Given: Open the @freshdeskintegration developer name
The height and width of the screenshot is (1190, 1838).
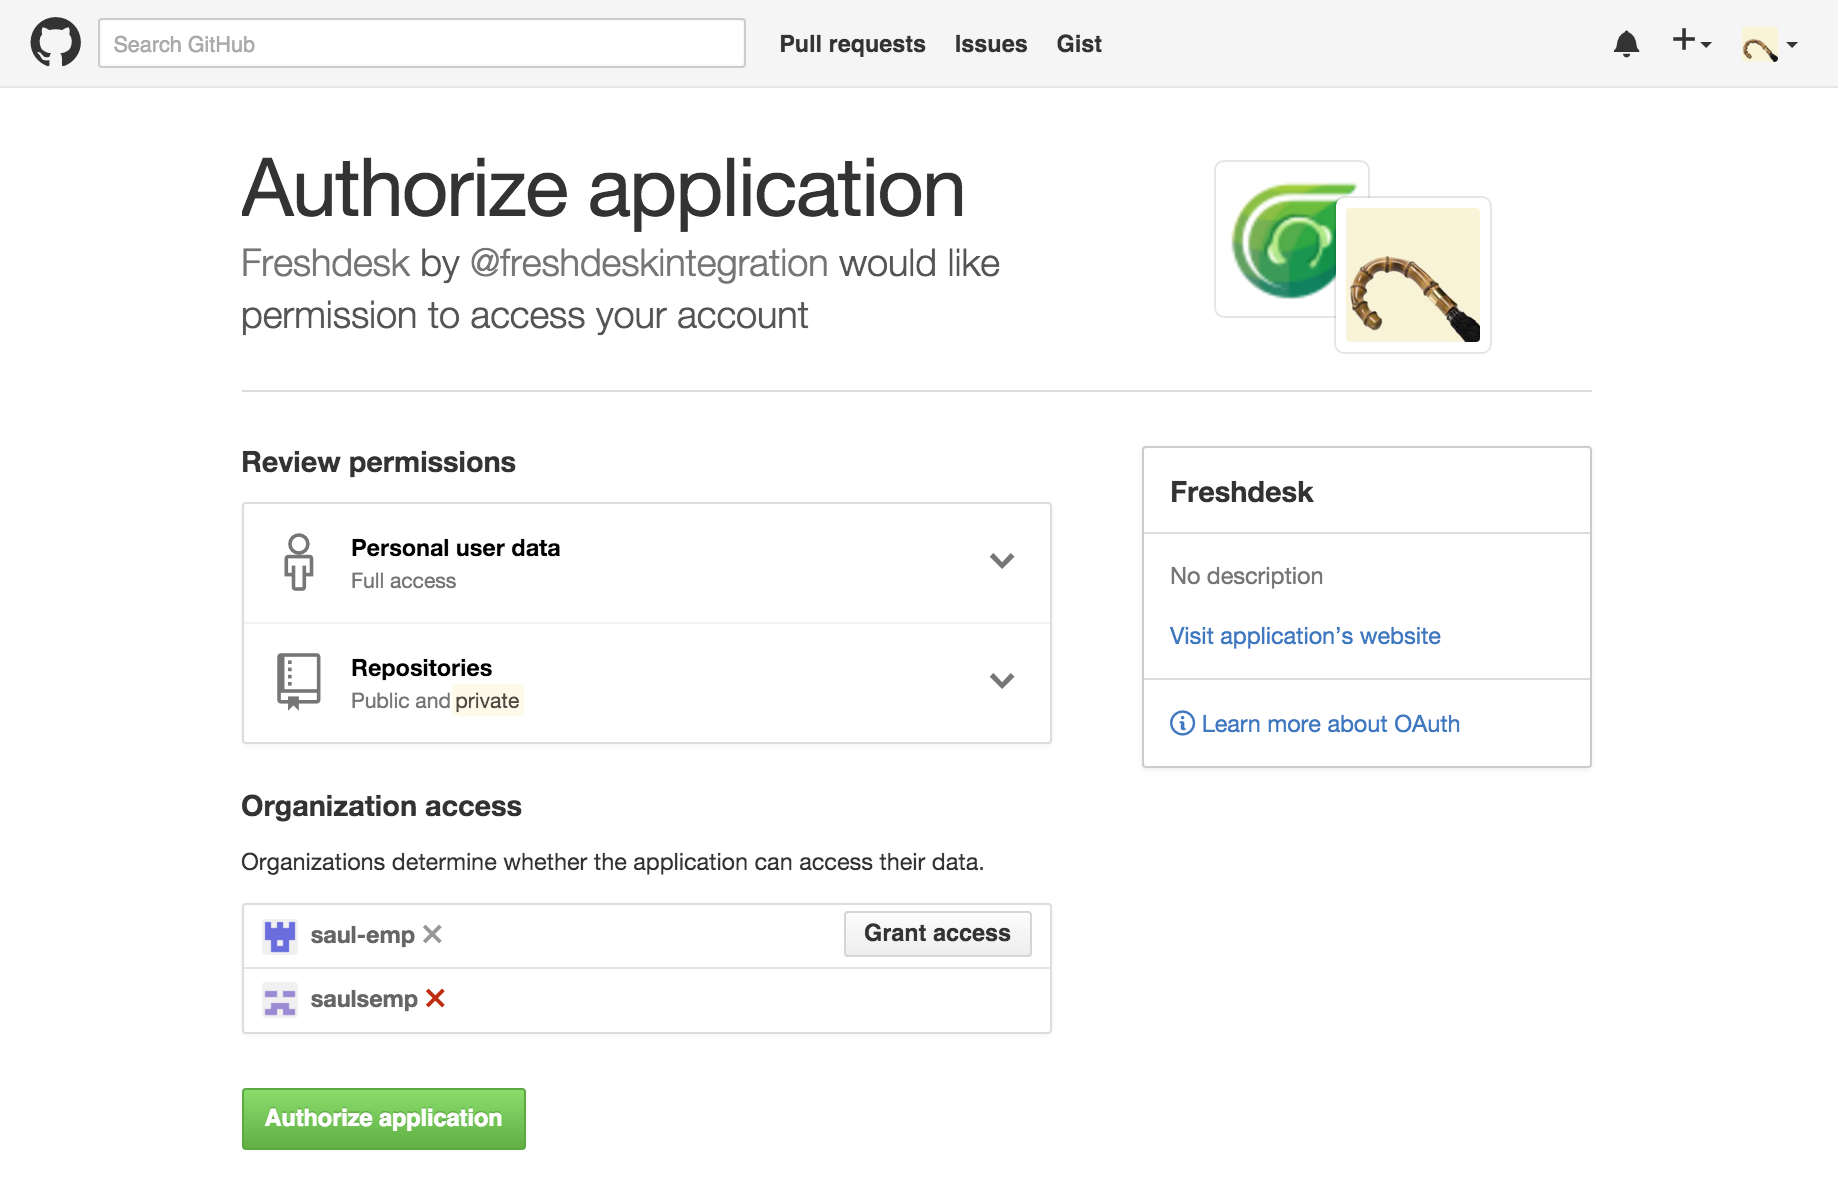Looking at the screenshot, I should click(648, 264).
